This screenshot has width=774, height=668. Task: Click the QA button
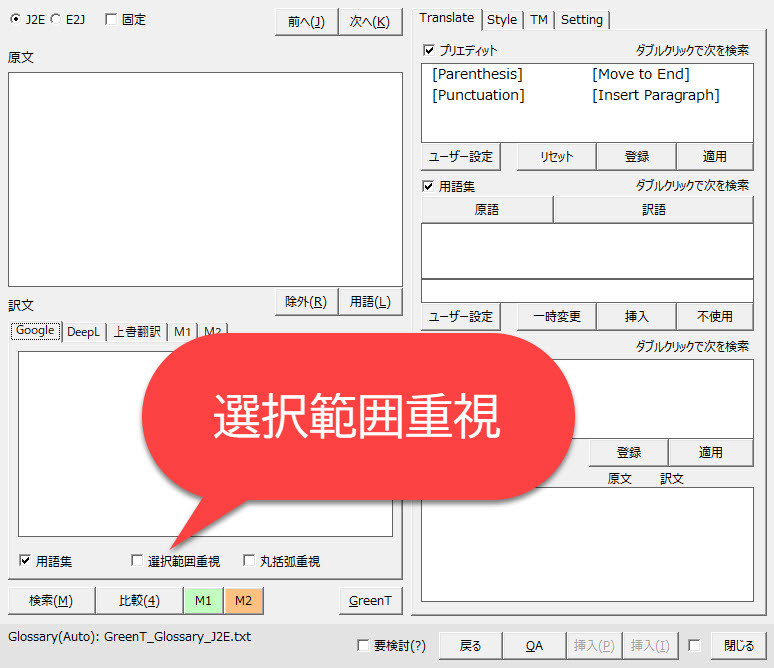pos(534,646)
